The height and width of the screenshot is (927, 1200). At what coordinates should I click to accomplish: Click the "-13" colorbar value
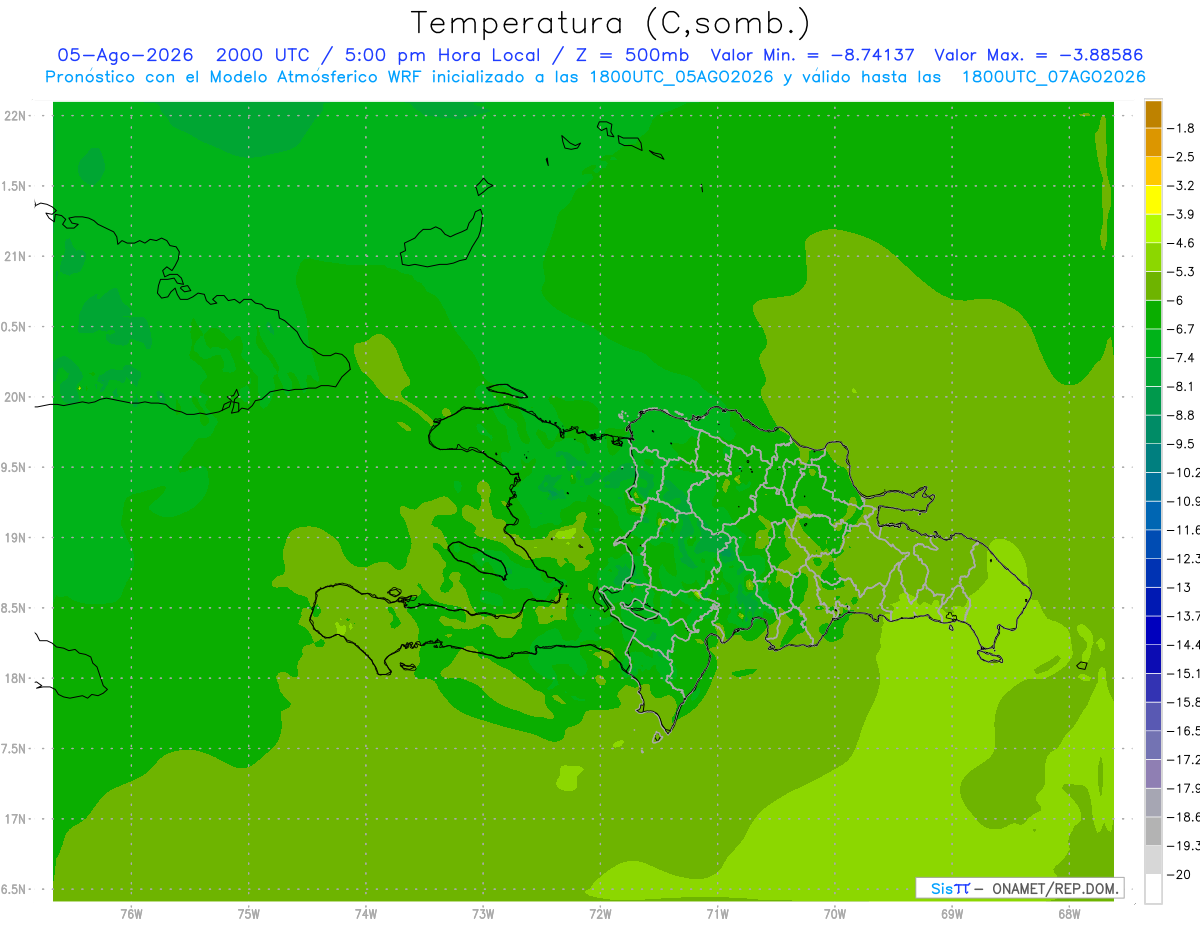click(1179, 587)
